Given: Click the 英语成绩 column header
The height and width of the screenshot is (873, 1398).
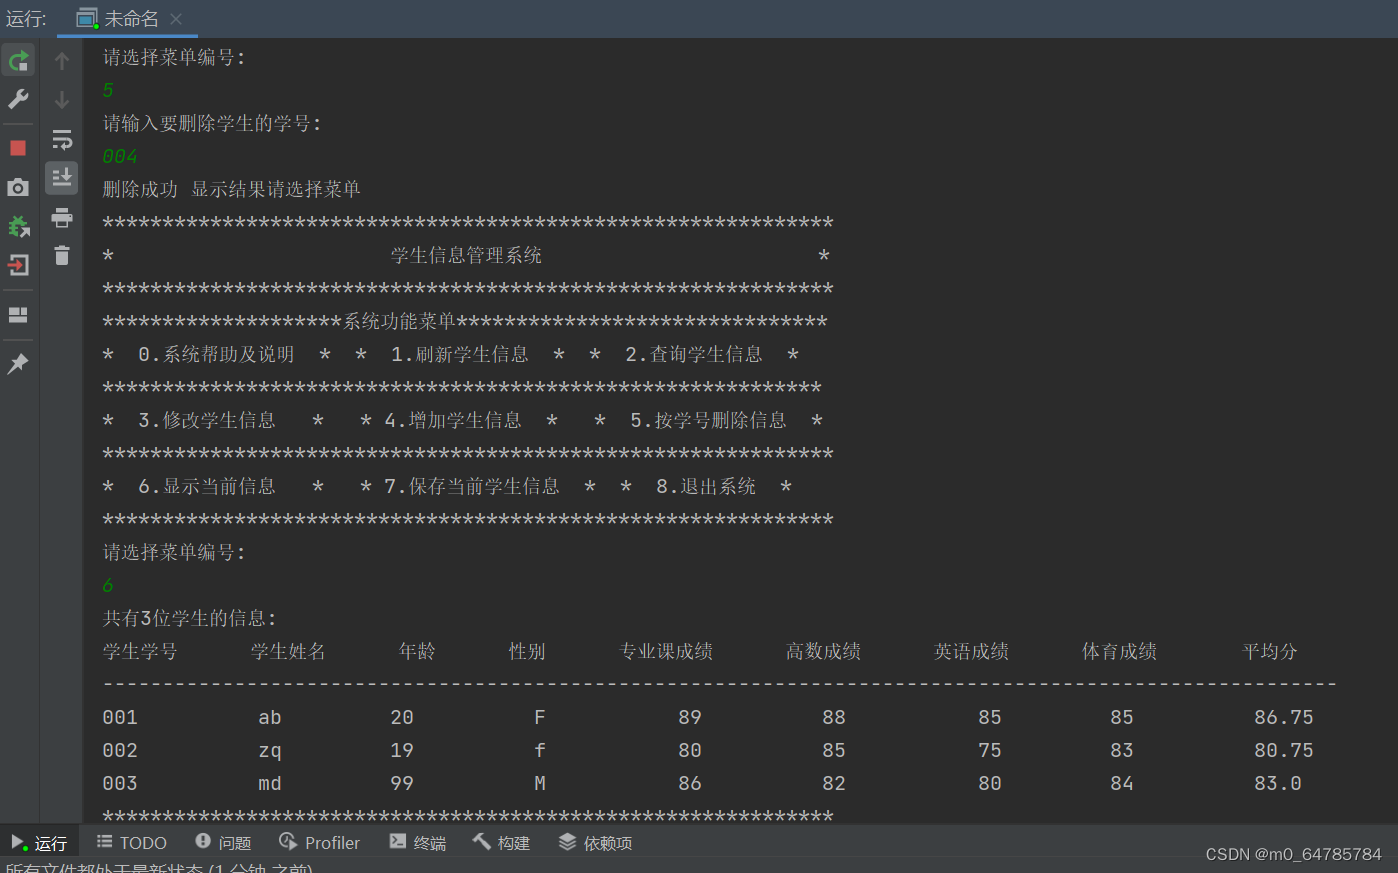Looking at the screenshot, I should pyautogui.click(x=971, y=651).
